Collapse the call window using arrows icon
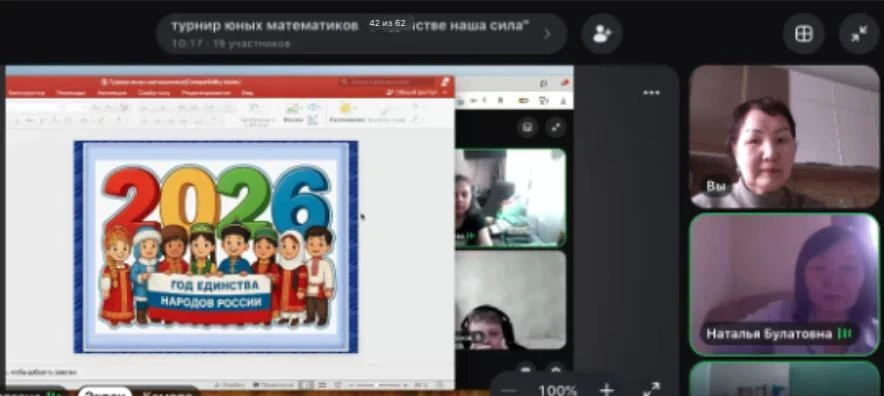 (x=859, y=34)
